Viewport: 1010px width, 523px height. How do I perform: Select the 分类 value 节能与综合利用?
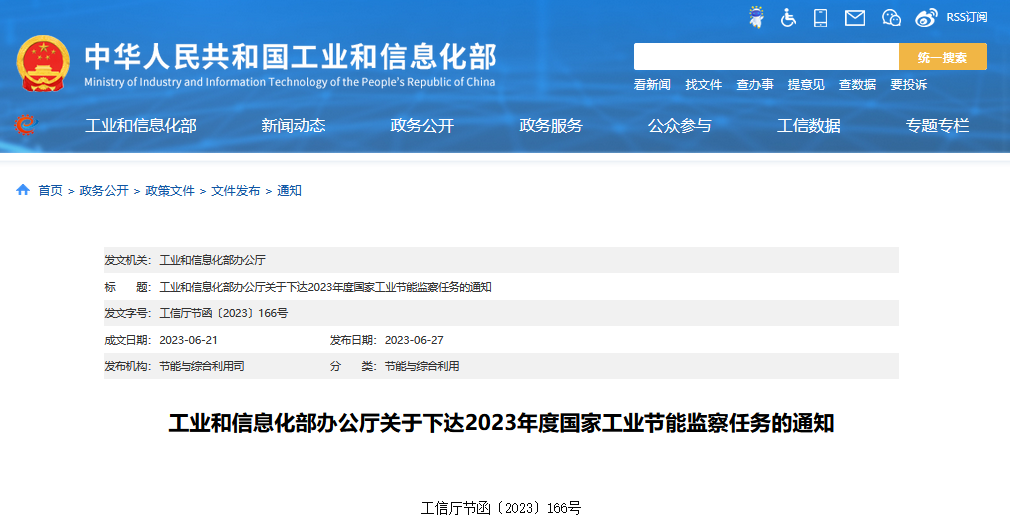pos(422,366)
